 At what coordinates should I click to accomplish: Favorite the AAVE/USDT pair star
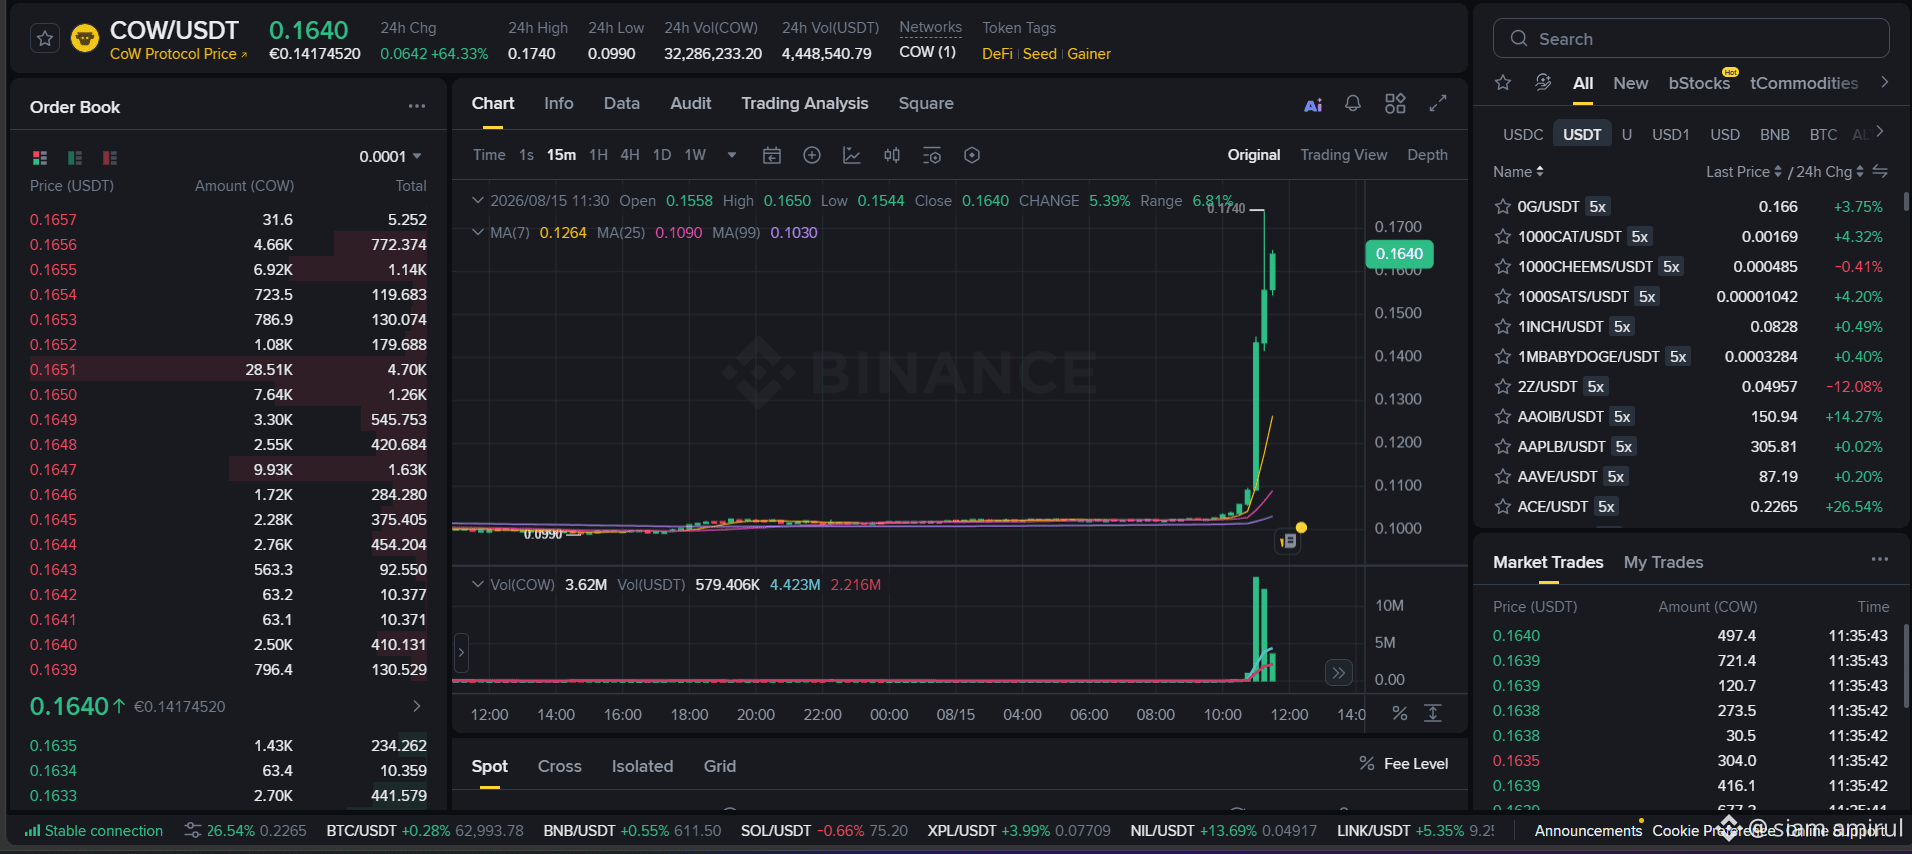tap(1502, 477)
